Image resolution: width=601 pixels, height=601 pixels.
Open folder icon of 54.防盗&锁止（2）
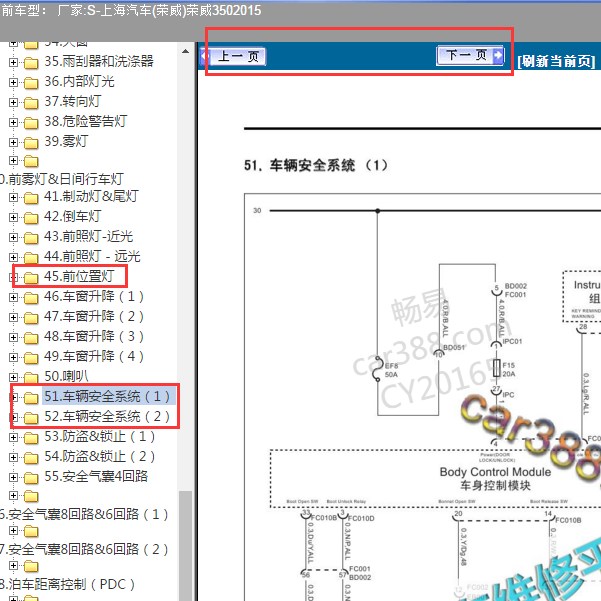click(x=31, y=457)
